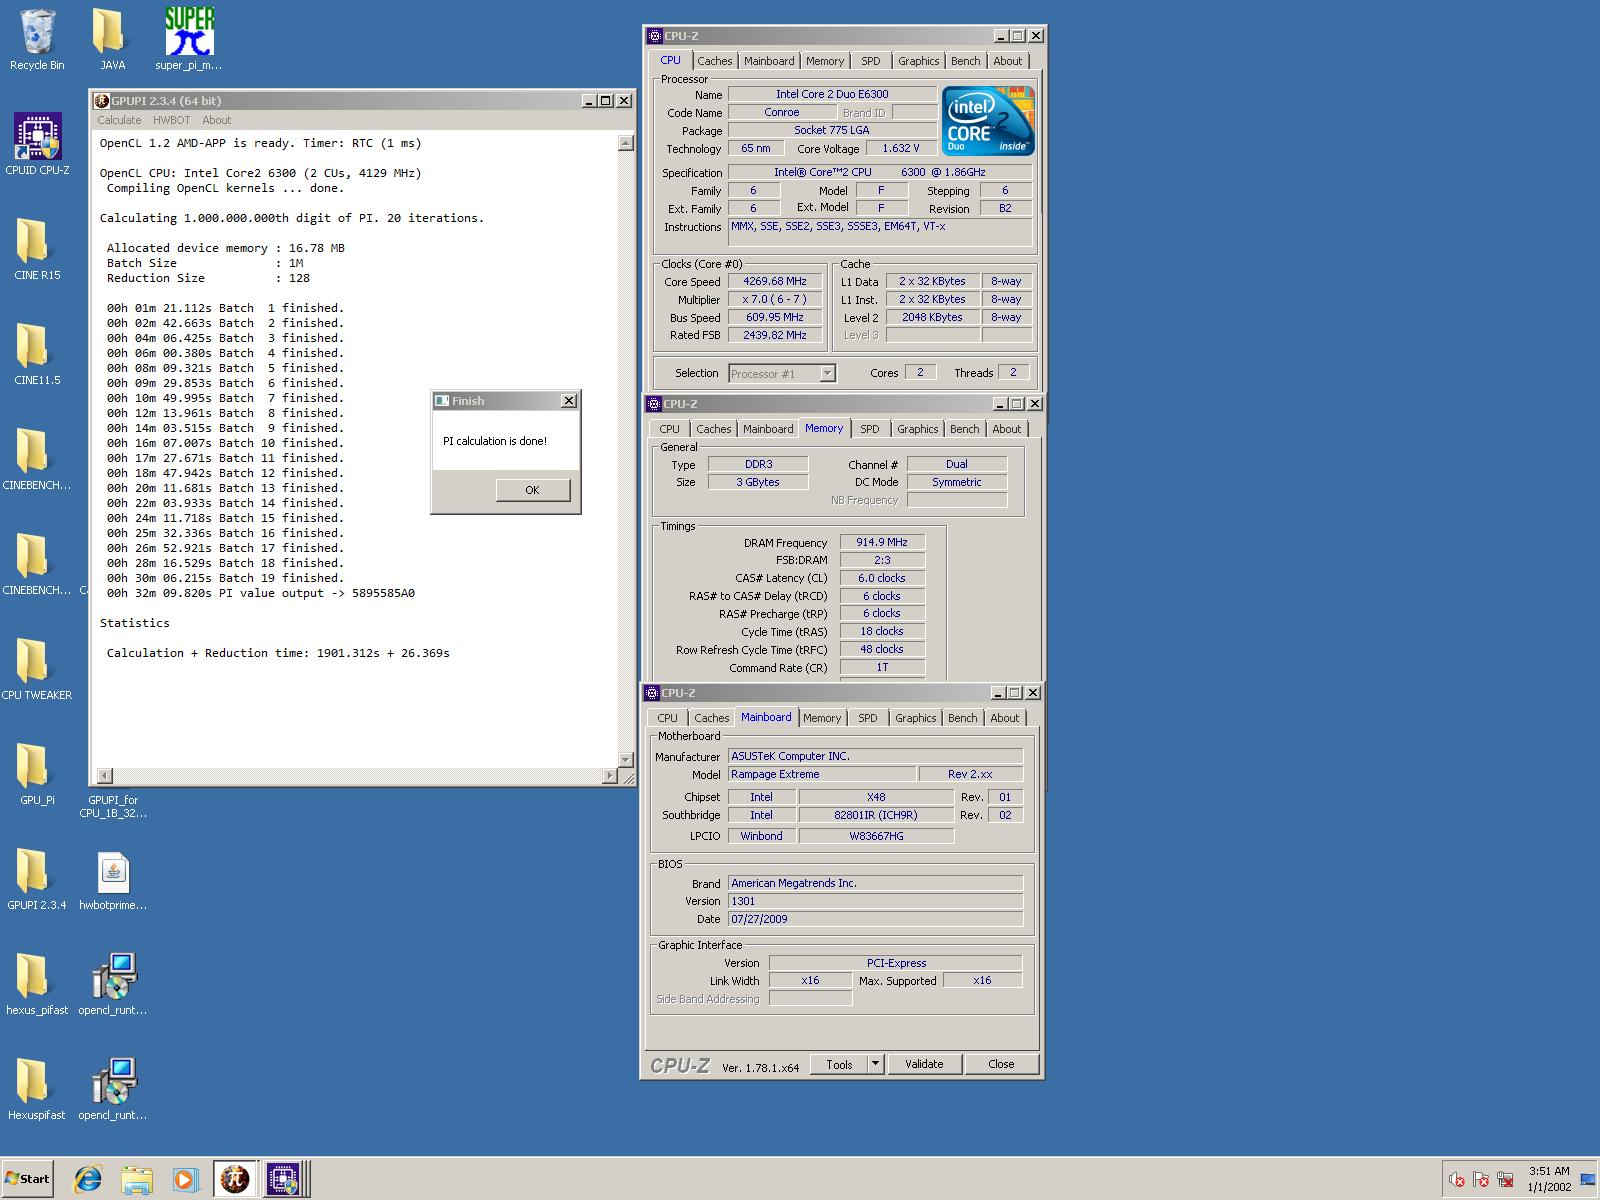Viewport: 1600px width, 1200px height.
Task: Open the Recycle Bin desktop icon
Action: coord(37,39)
